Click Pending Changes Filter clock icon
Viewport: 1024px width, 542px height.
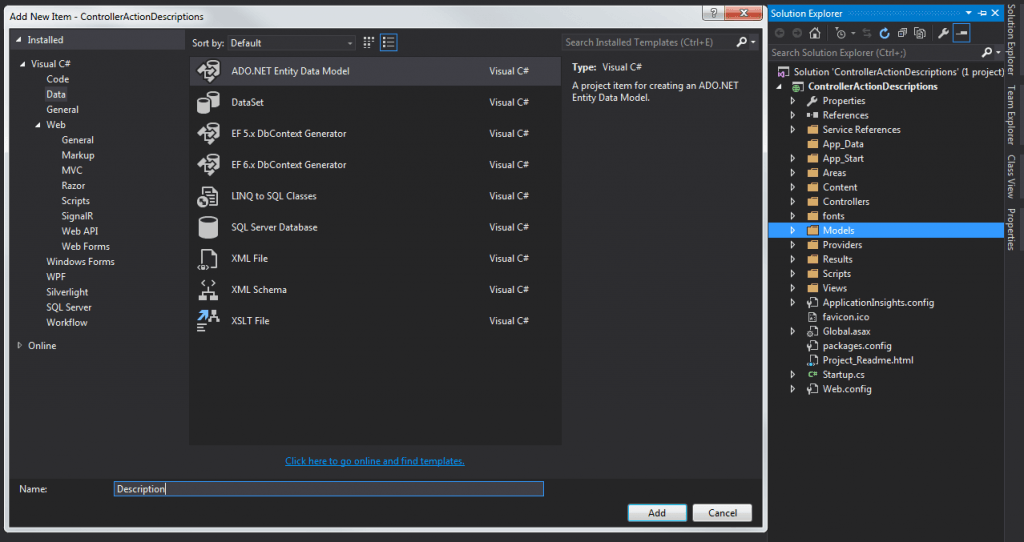(840, 33)
